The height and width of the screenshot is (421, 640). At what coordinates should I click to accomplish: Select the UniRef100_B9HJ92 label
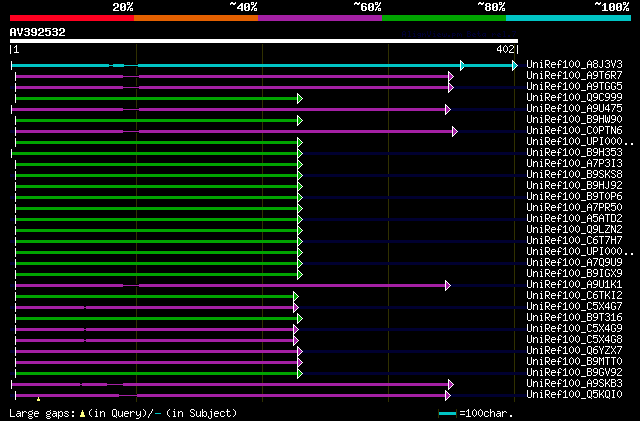pyautogui.click(x=574, y=186)
